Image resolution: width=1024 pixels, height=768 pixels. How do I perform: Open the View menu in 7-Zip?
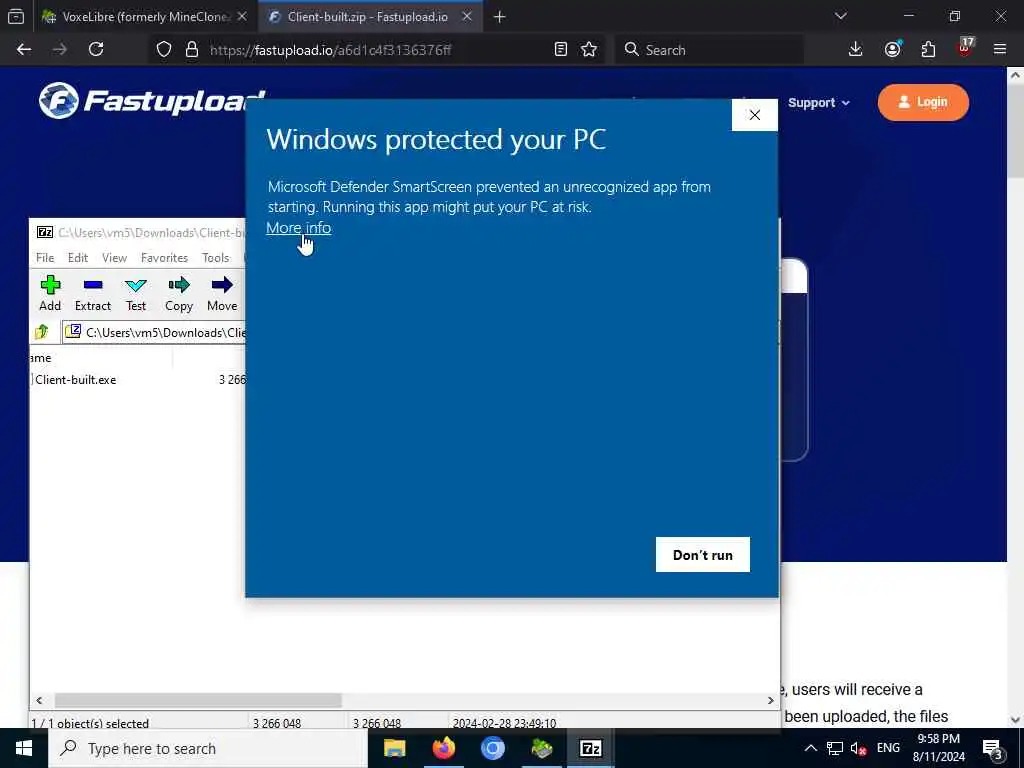tap(114, 258)
